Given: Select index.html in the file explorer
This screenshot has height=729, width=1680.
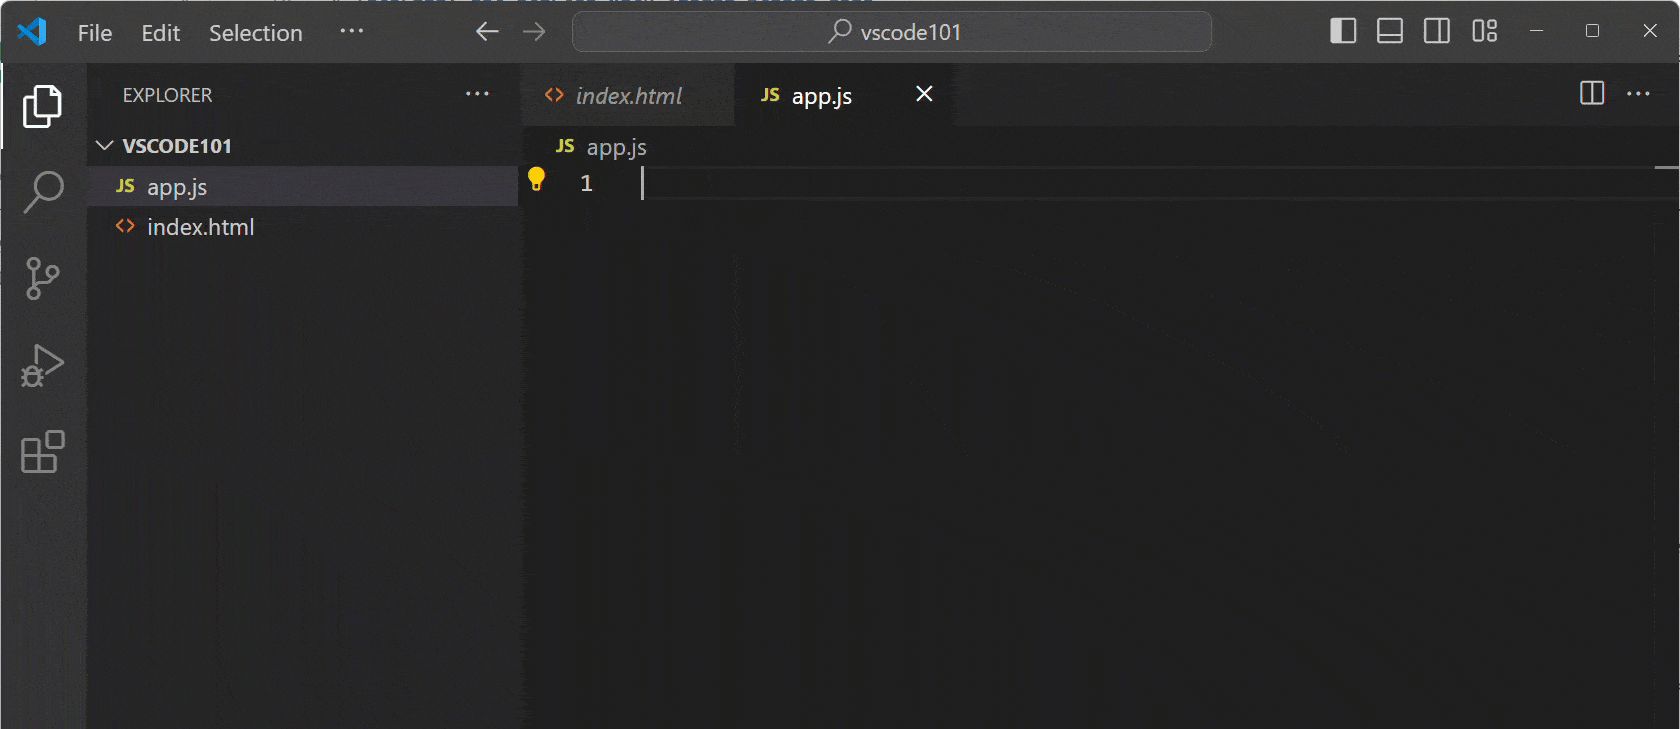Looking at the screenshot, I should coord(200,227).
